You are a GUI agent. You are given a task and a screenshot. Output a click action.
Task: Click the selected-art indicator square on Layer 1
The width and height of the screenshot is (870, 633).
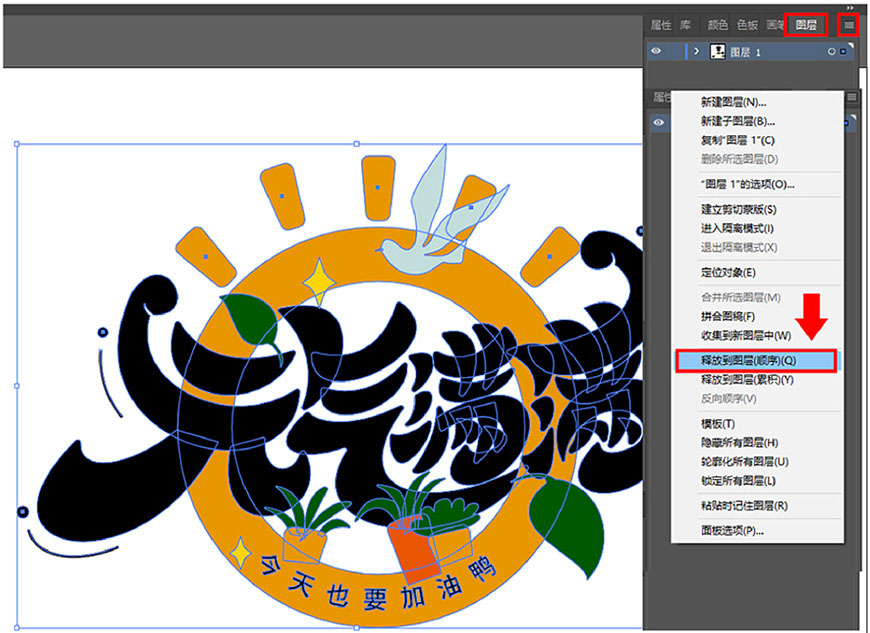(841, 50)
